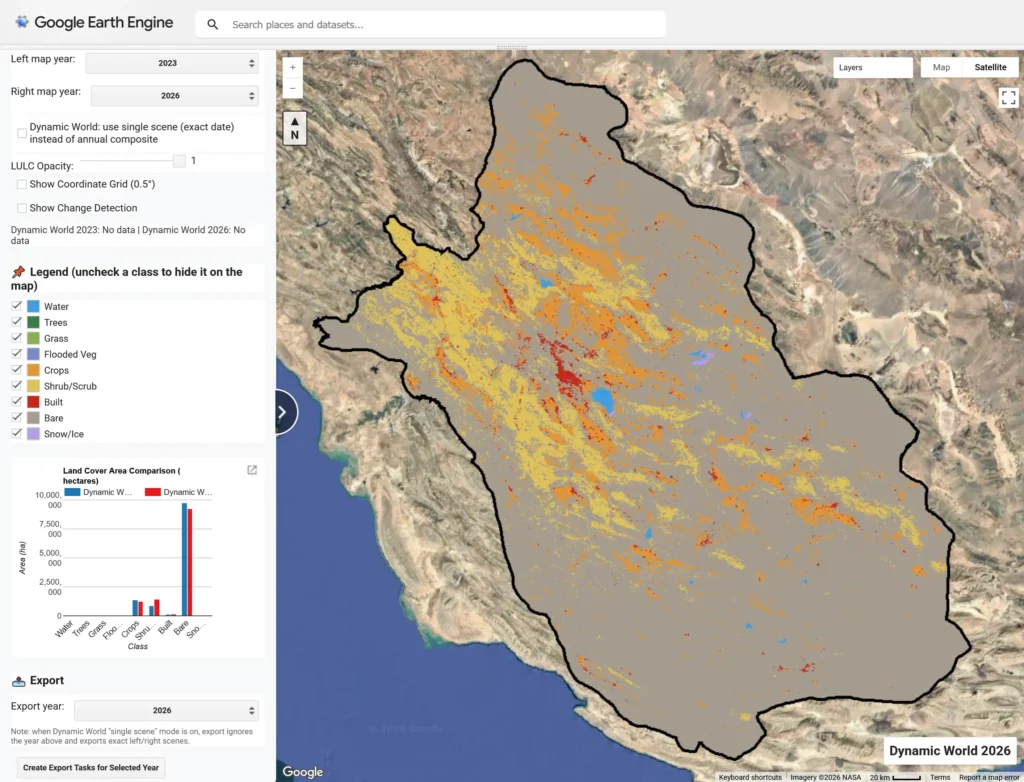Switch to Map view tab

click(941, 67)
